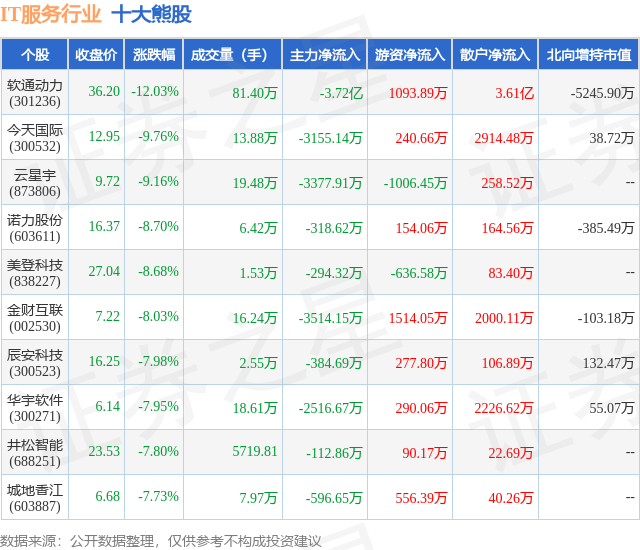Viewport: 640px width, 550px height.
Task: Select the stock 云星宇 (873806)
Action: (x=35, y=183)
